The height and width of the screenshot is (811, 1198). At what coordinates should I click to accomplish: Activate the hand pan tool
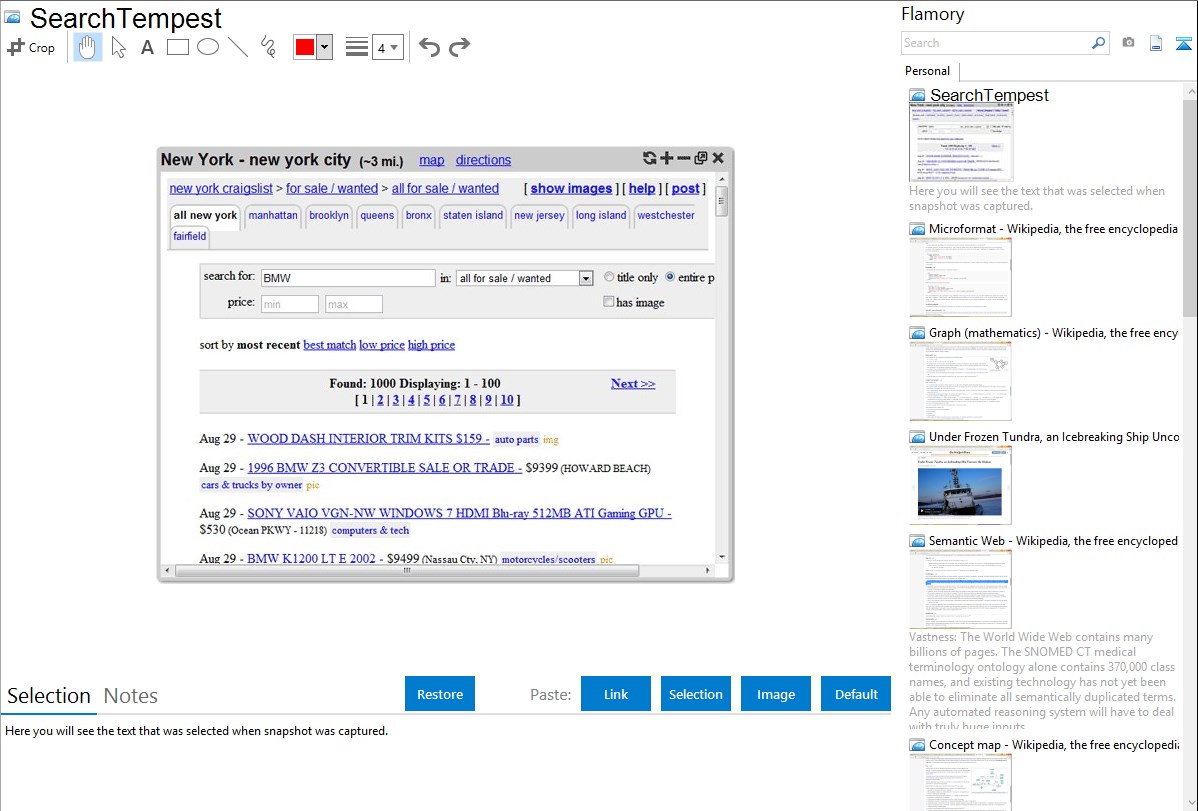click(x=88, y=47)
